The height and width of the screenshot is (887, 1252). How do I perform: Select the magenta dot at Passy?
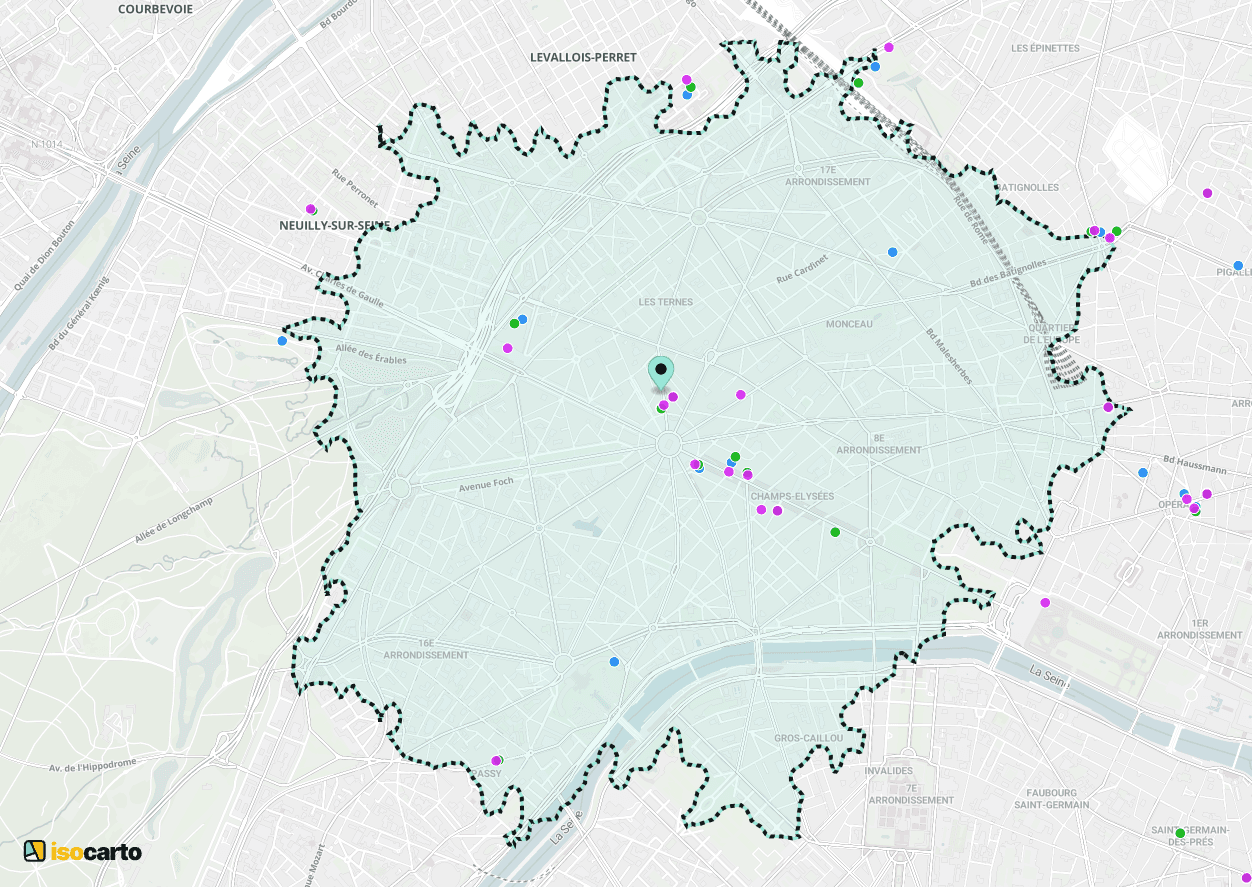click(495, 761)
